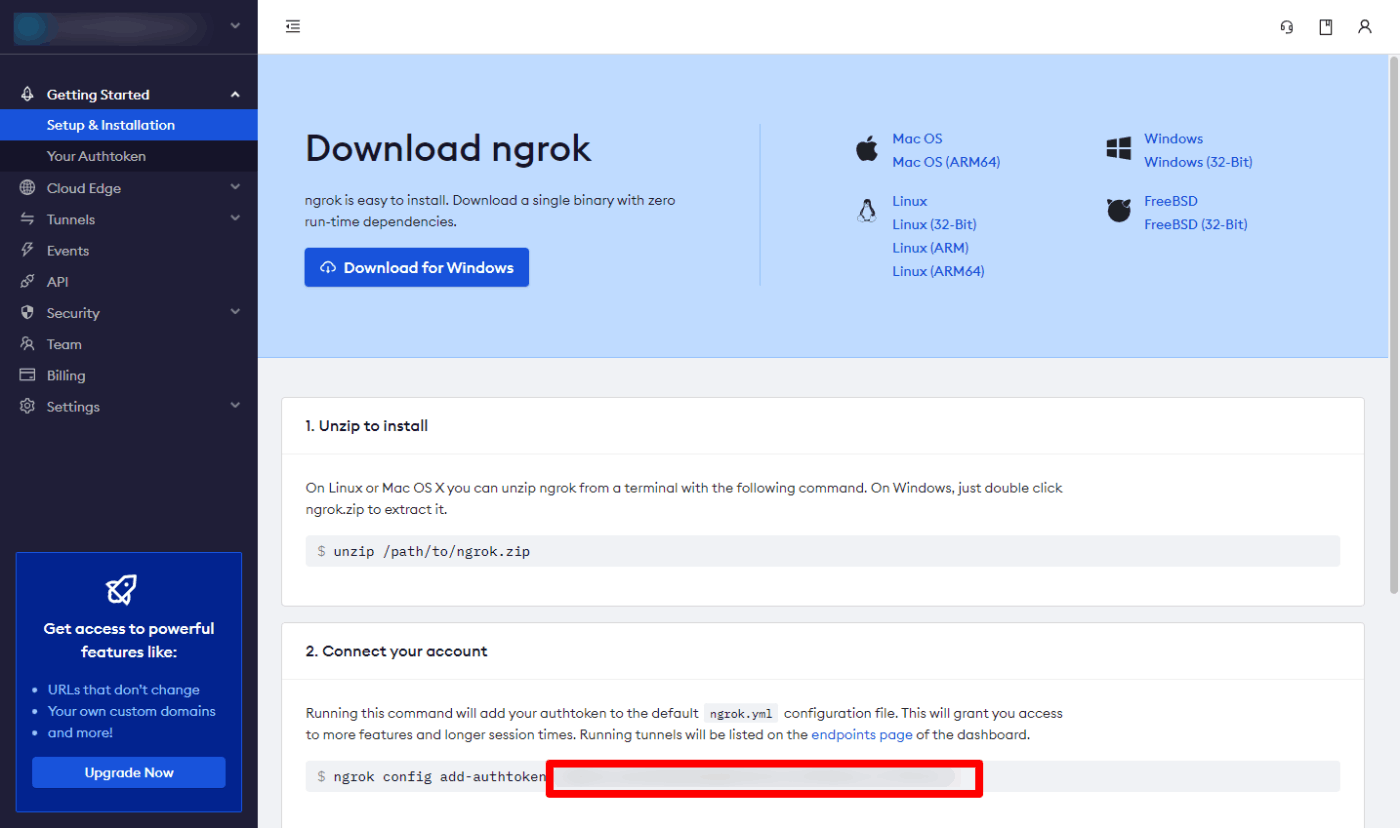The image size is (1400, 828).
Task: Download the Mac OS (ARM64) build
Action: coord(946,162)
